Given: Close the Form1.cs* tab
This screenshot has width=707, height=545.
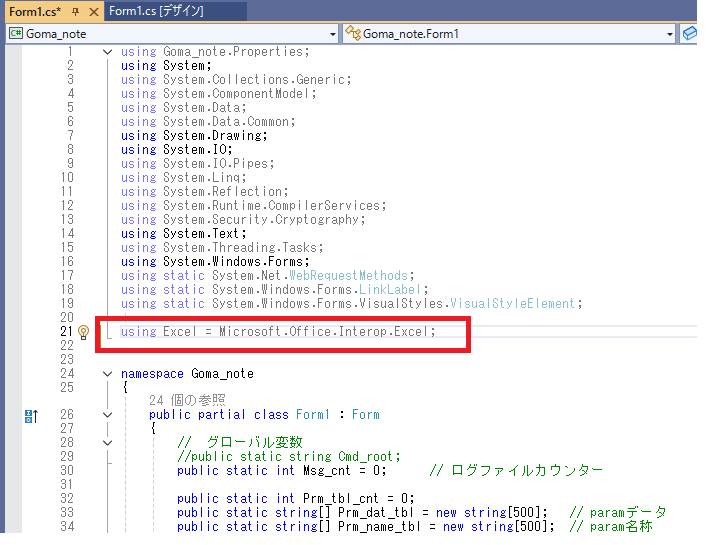Looking at the screenshot, I should pos(93,12).
